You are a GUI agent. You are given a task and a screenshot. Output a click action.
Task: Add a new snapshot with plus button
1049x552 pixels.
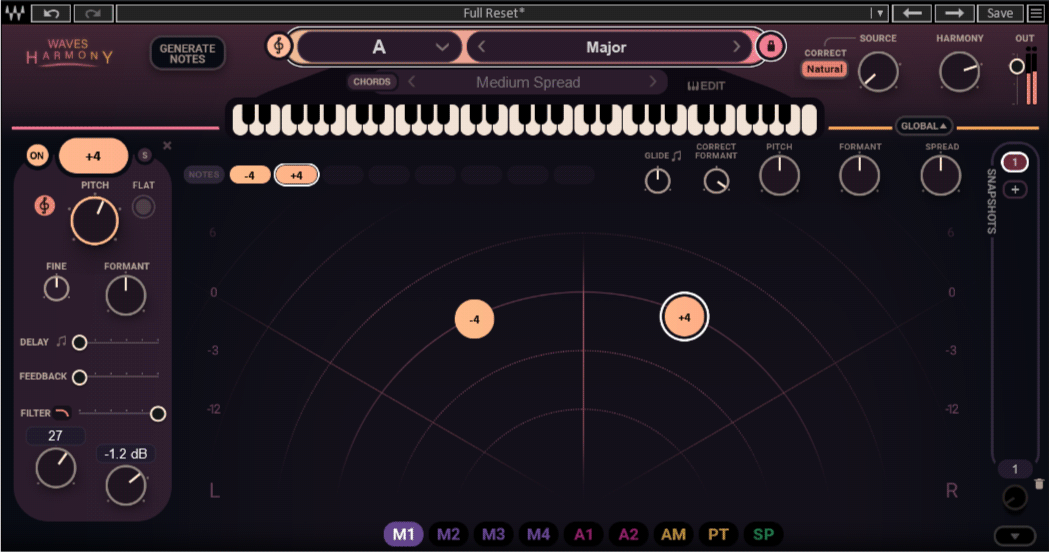1015,189
